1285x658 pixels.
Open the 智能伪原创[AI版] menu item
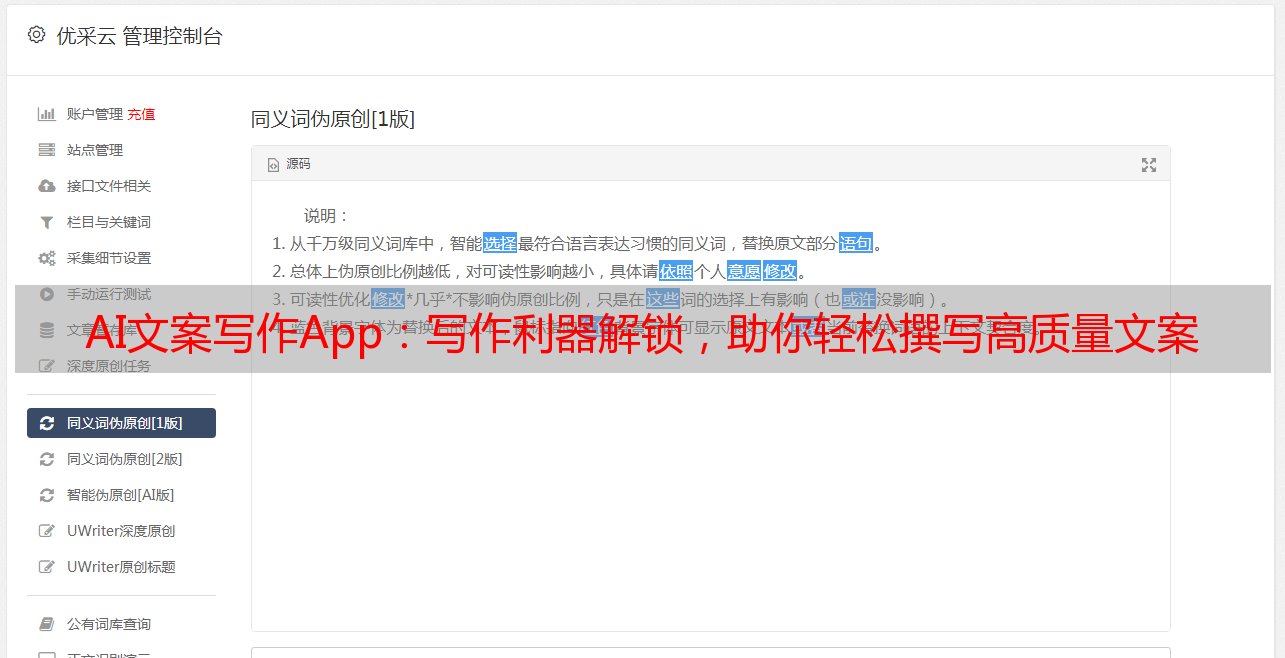(x=121, y=495)
